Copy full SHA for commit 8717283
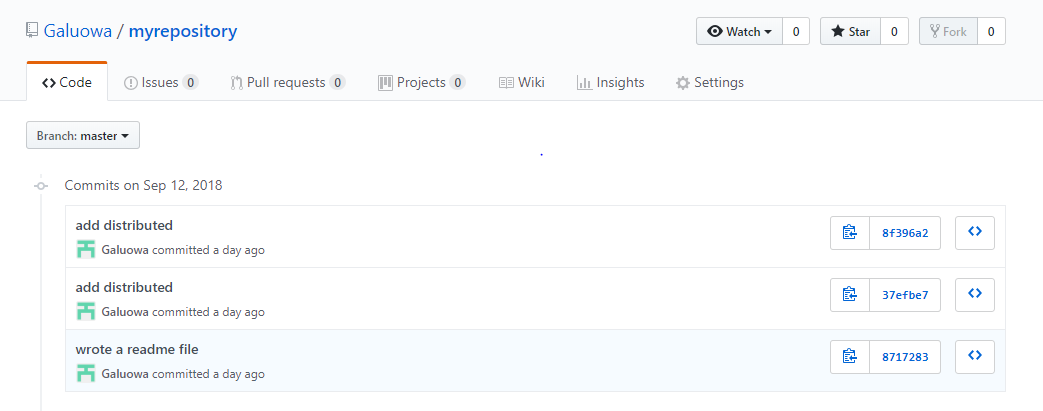 pyautogui.click(x=849, y=357)
